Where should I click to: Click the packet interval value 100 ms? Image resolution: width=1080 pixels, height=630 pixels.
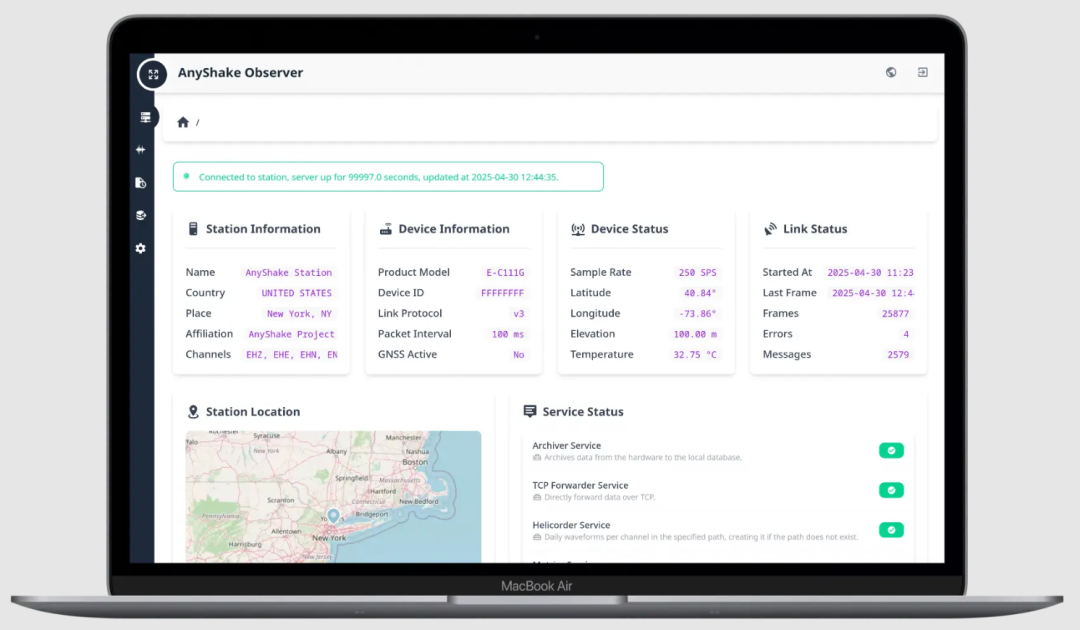(x=508, y=334)
